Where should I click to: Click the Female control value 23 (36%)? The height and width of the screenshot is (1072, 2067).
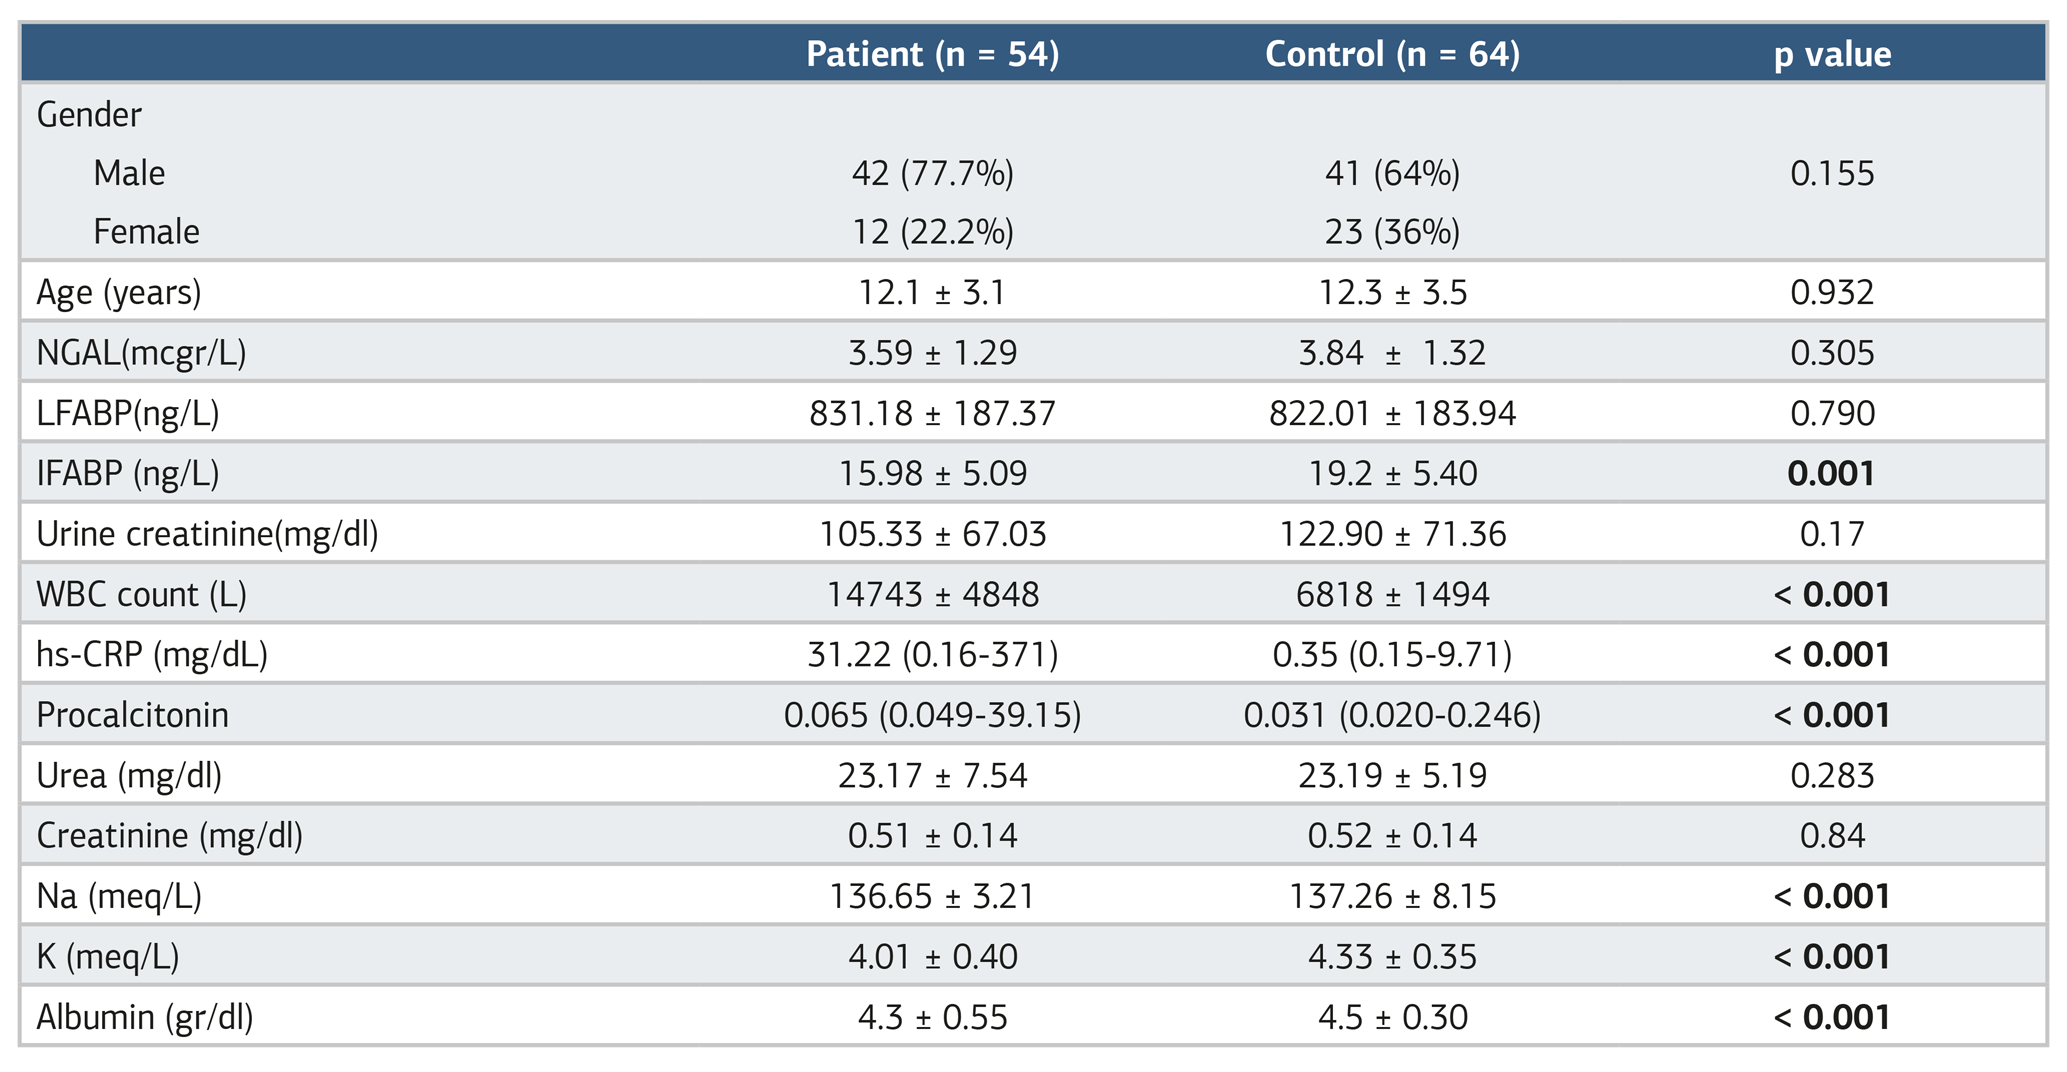point(1392,232)
